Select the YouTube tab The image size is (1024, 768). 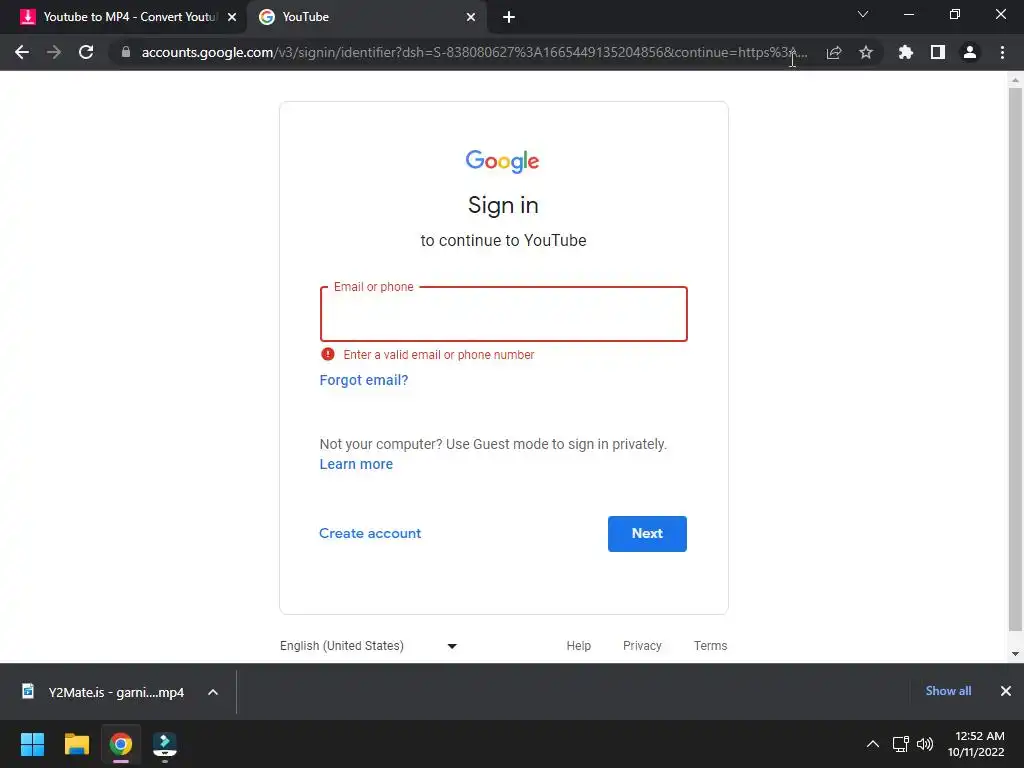(x=367, y=17)
